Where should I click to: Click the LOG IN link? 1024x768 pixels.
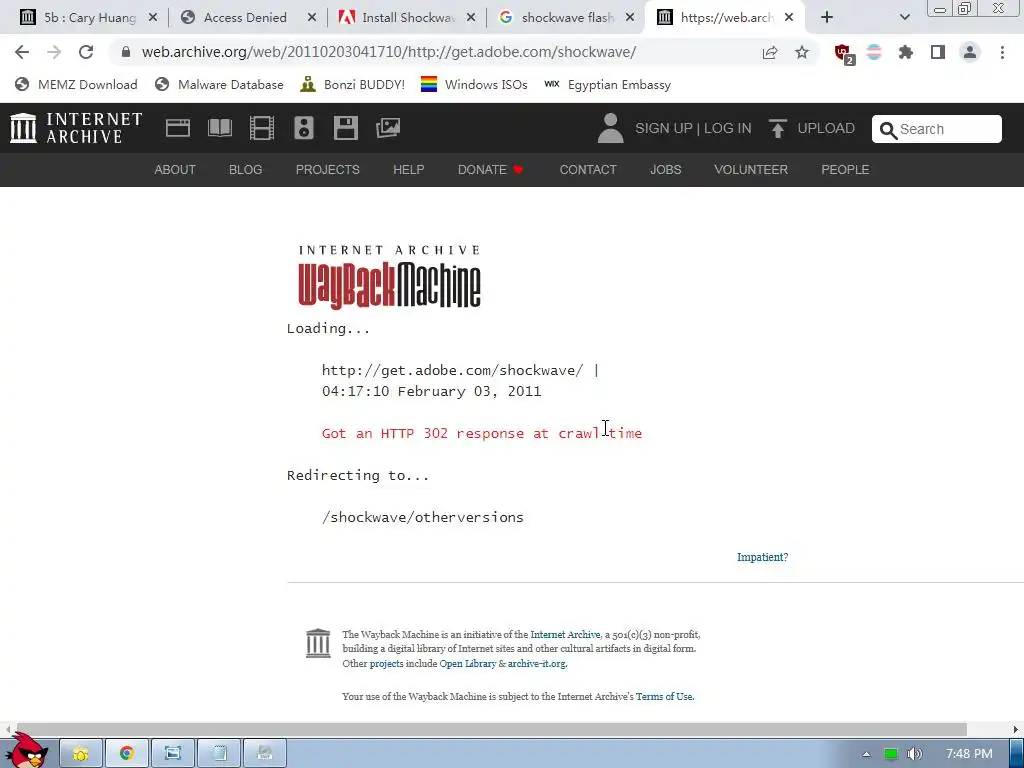point(728,128)
